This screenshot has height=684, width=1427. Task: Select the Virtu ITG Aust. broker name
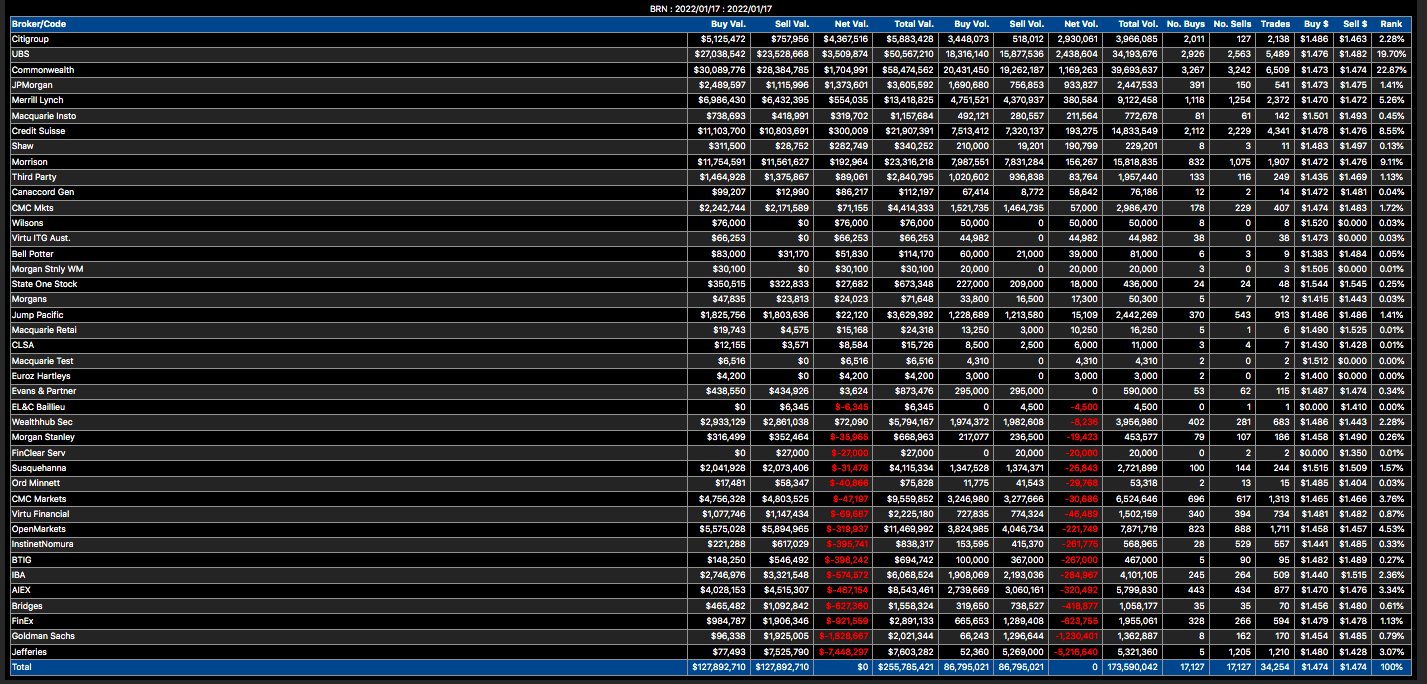tap(42, 238)
